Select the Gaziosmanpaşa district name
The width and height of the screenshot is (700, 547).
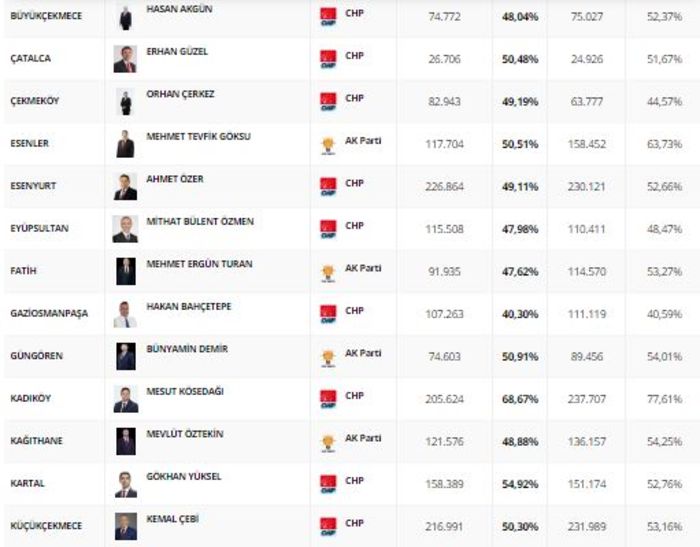[48, 314]
